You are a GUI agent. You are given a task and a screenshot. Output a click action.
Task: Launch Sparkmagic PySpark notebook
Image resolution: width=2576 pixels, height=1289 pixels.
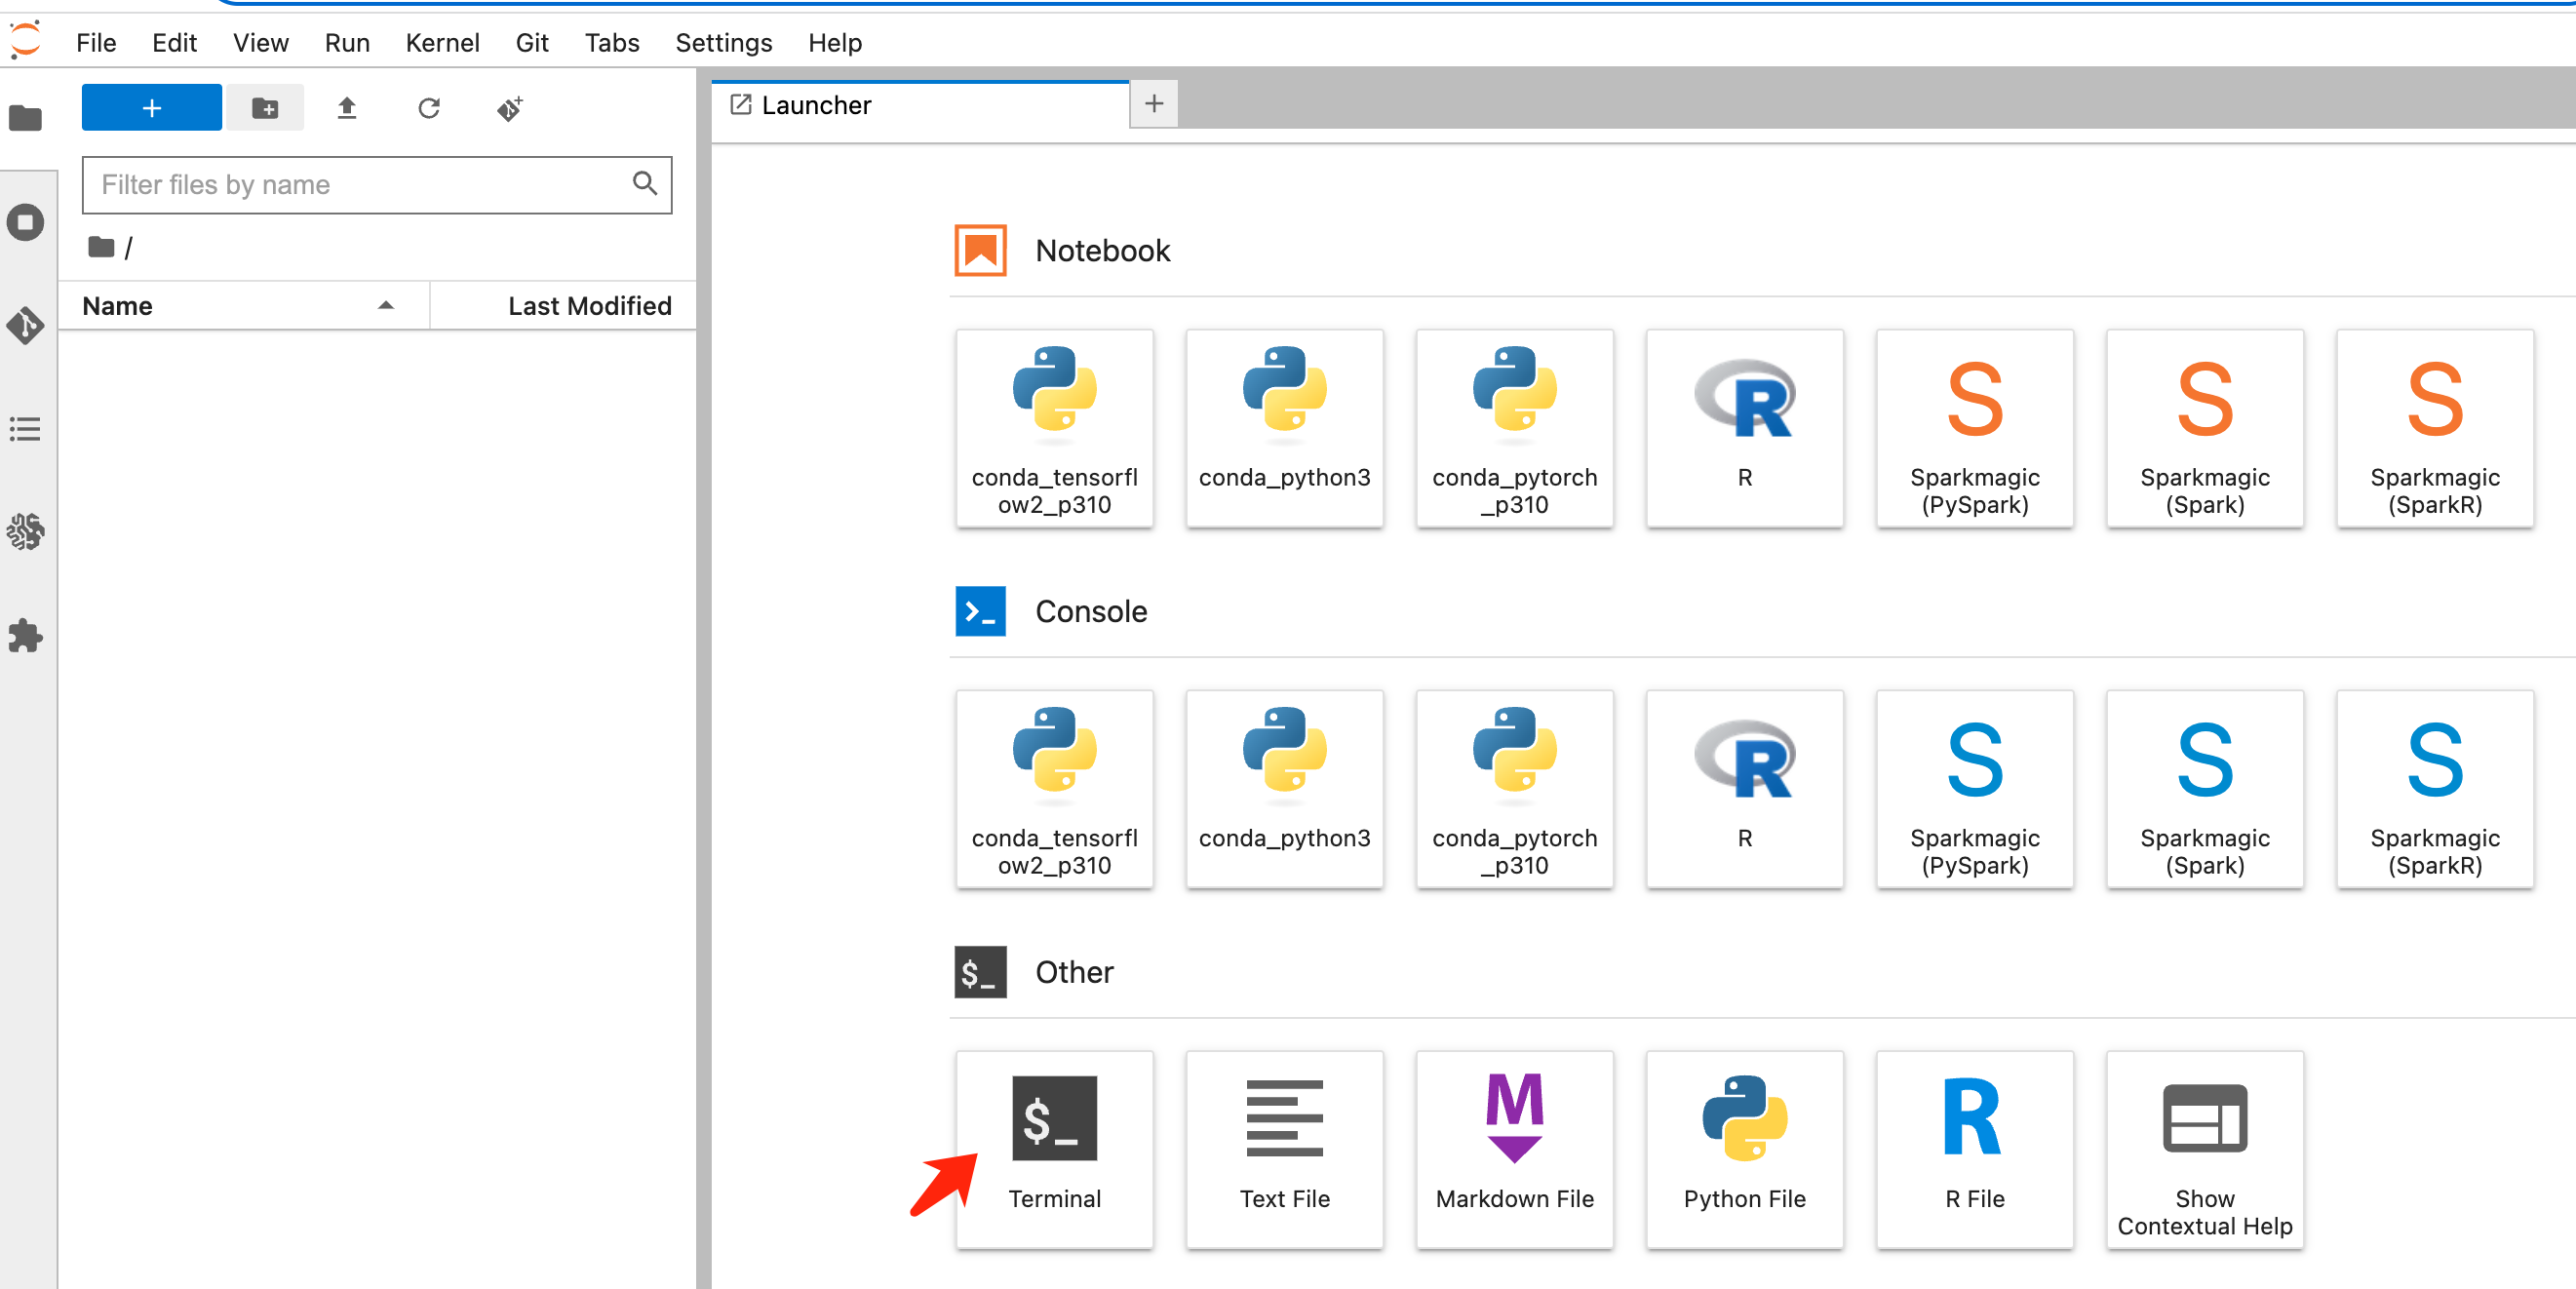(x=1974, y=429)
